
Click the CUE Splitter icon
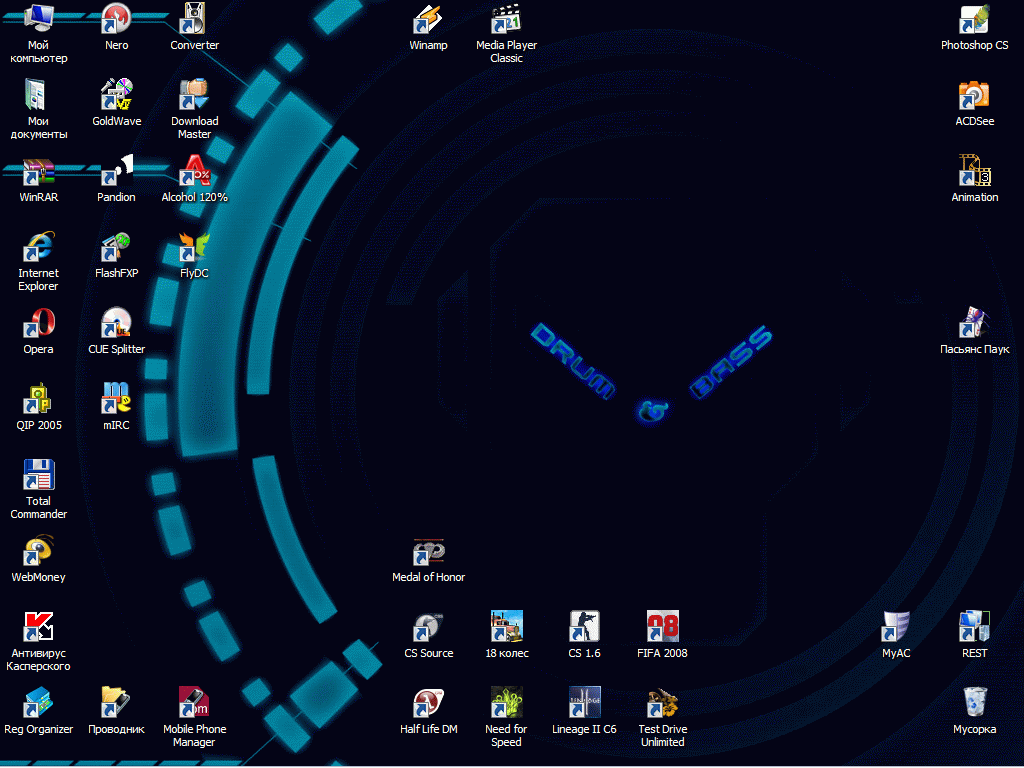click(x=117, y=323)
